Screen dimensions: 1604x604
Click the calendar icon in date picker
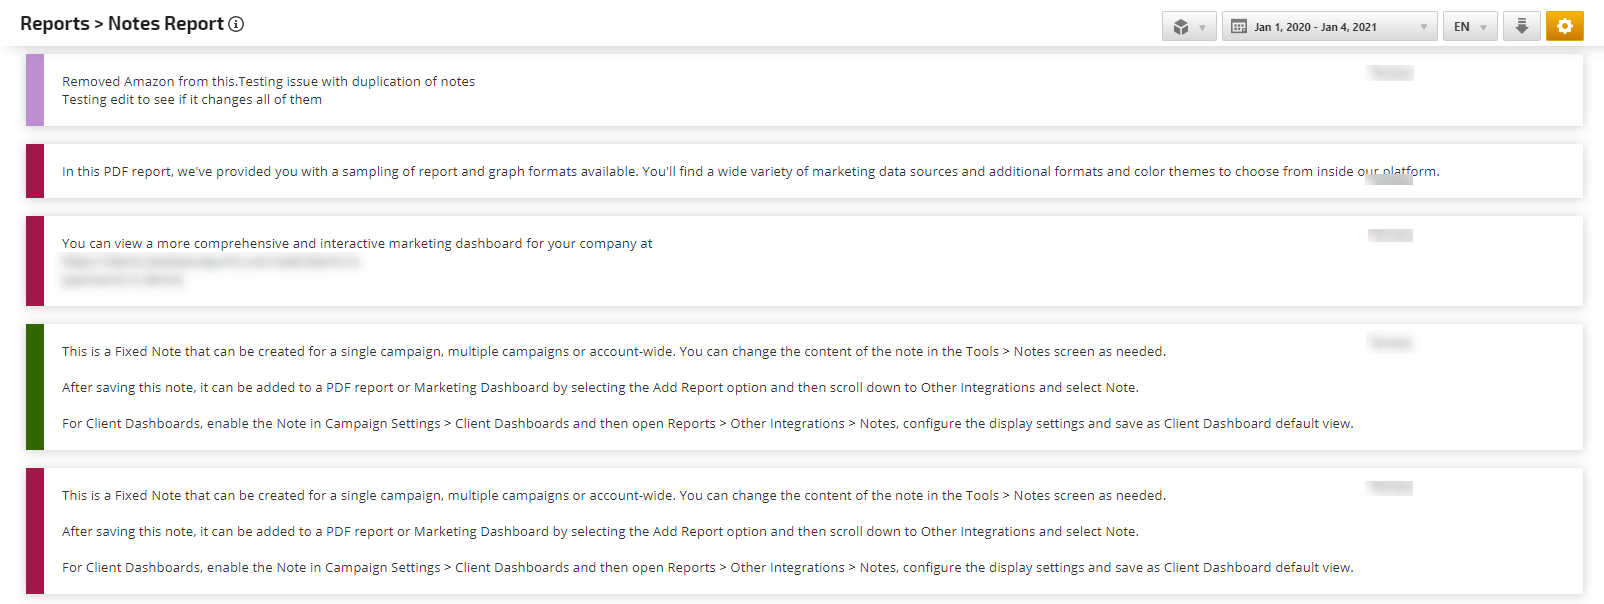[x=1239, y=27]
